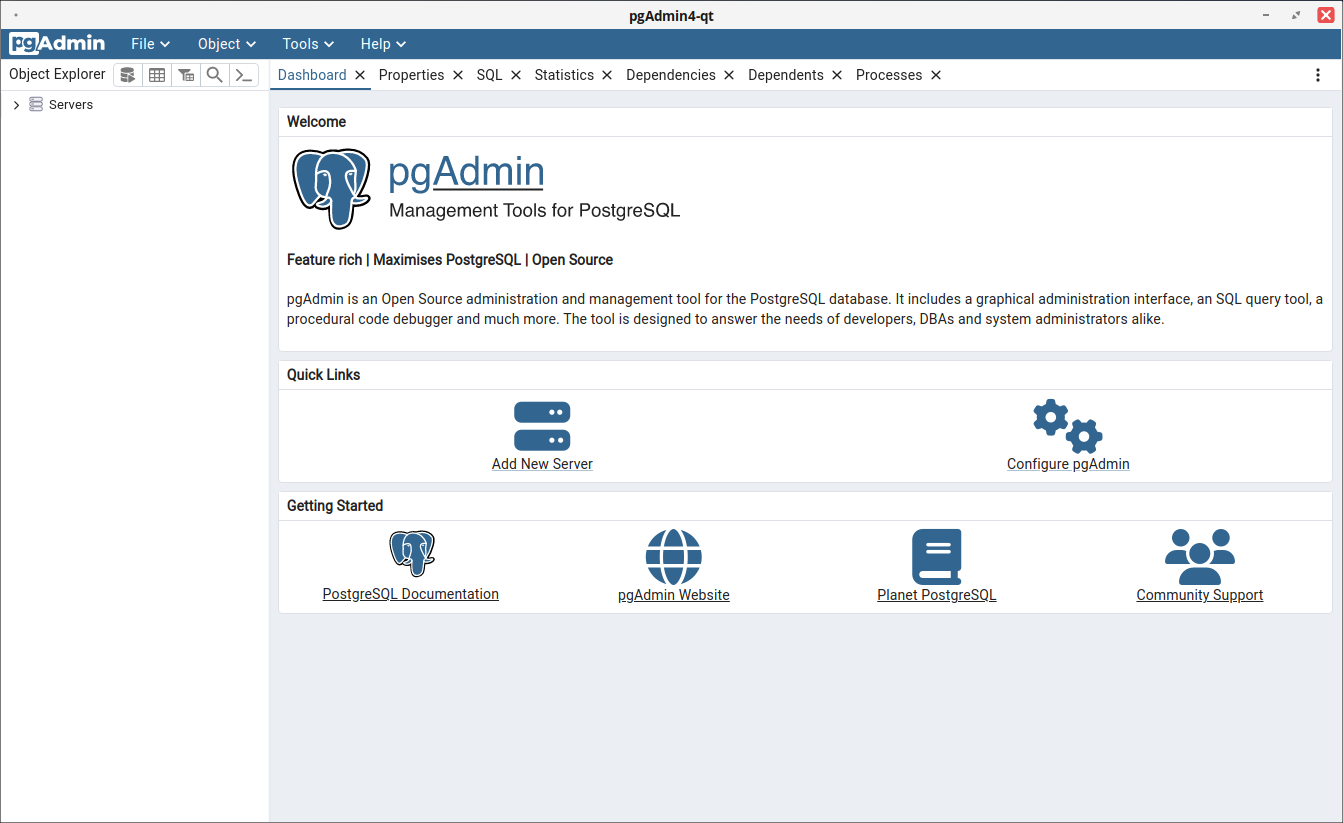This screenshot has height=823, width=1343.
Task: Switch to the Statistics tab
Action: click(564, 75)
